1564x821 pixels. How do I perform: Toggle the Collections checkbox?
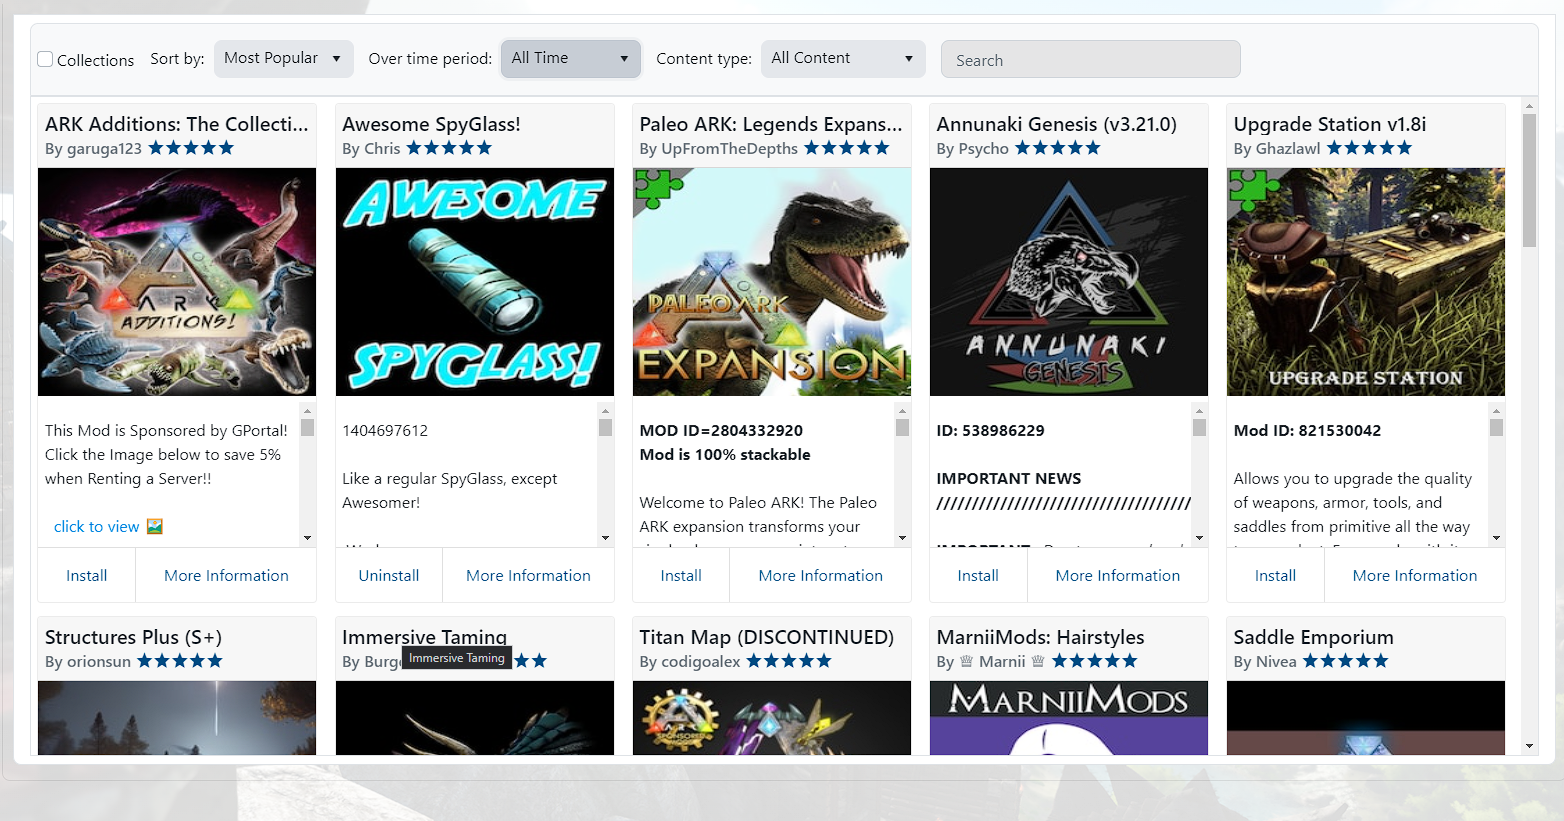[x=45, y=59]
